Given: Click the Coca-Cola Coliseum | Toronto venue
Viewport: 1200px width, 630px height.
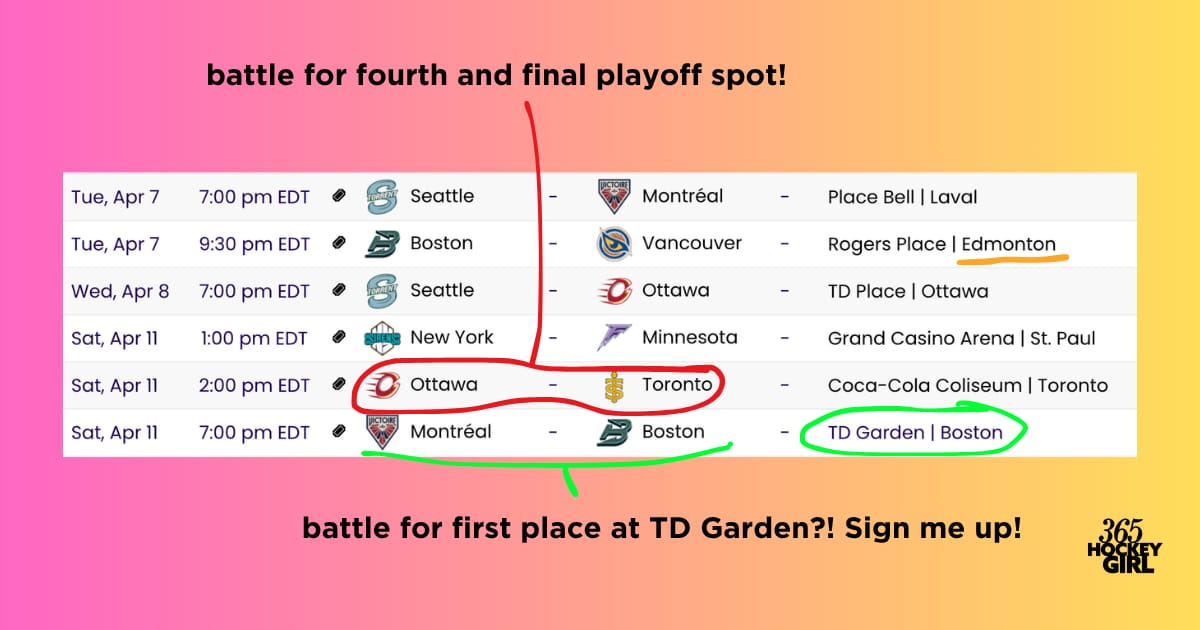Looking at the screenshot, I should pyautogui.click(x=967, y=385).
